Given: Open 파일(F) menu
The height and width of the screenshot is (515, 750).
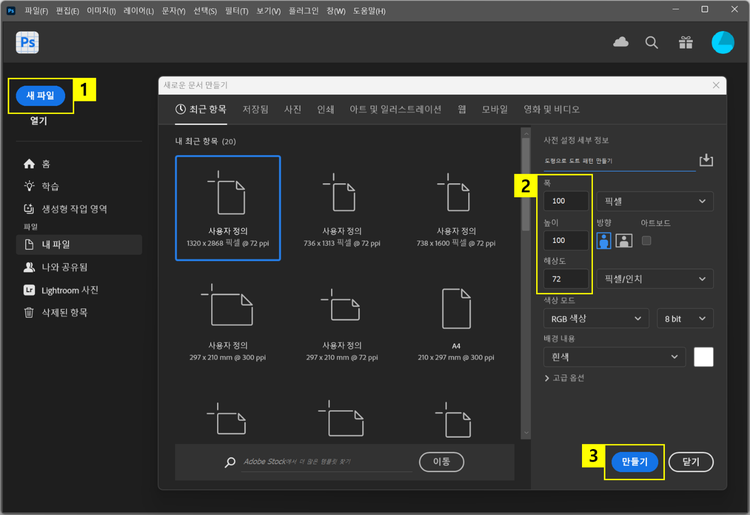Looking at the screenshot, I should click(x=36, y=11).
